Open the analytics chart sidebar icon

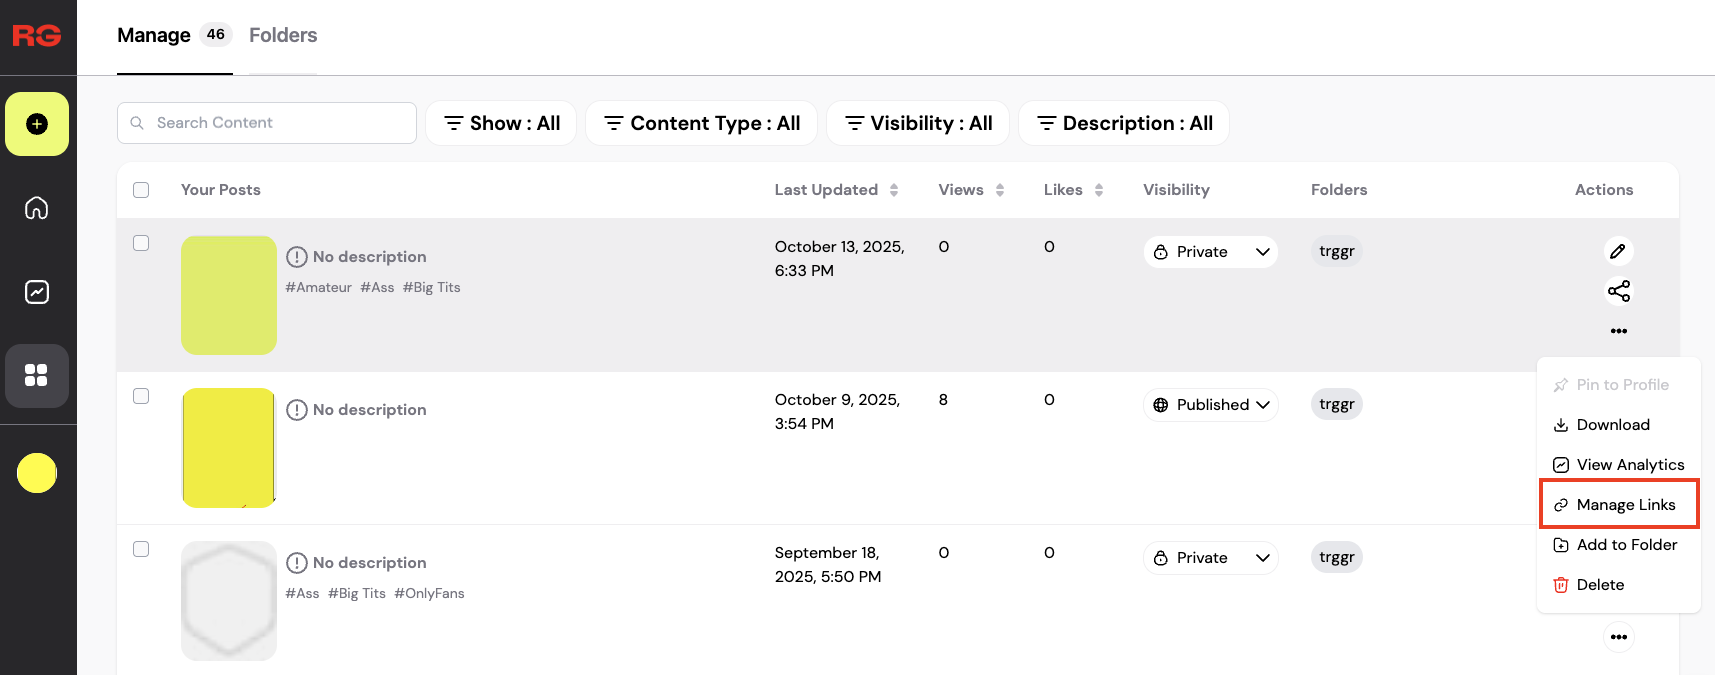(x=37, y=292)
